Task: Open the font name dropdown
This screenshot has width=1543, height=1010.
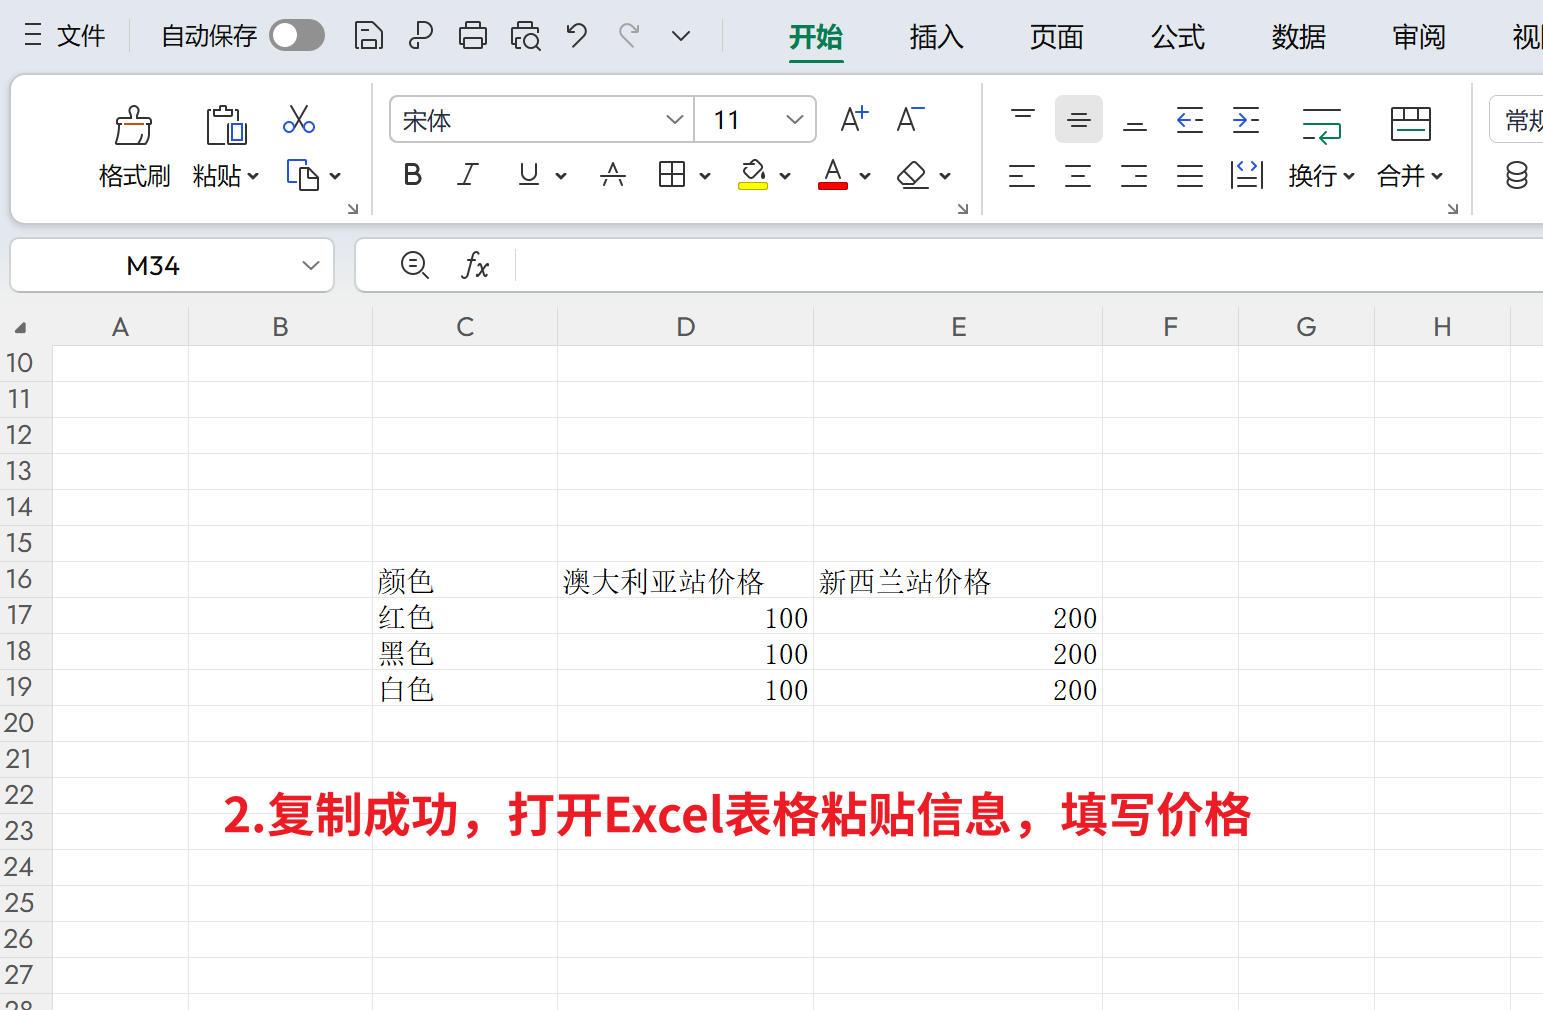Action: click(x=675, y=120)
